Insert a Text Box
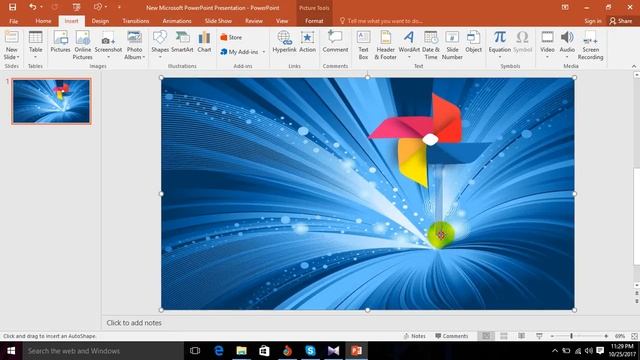 click(x=363, y=45)
